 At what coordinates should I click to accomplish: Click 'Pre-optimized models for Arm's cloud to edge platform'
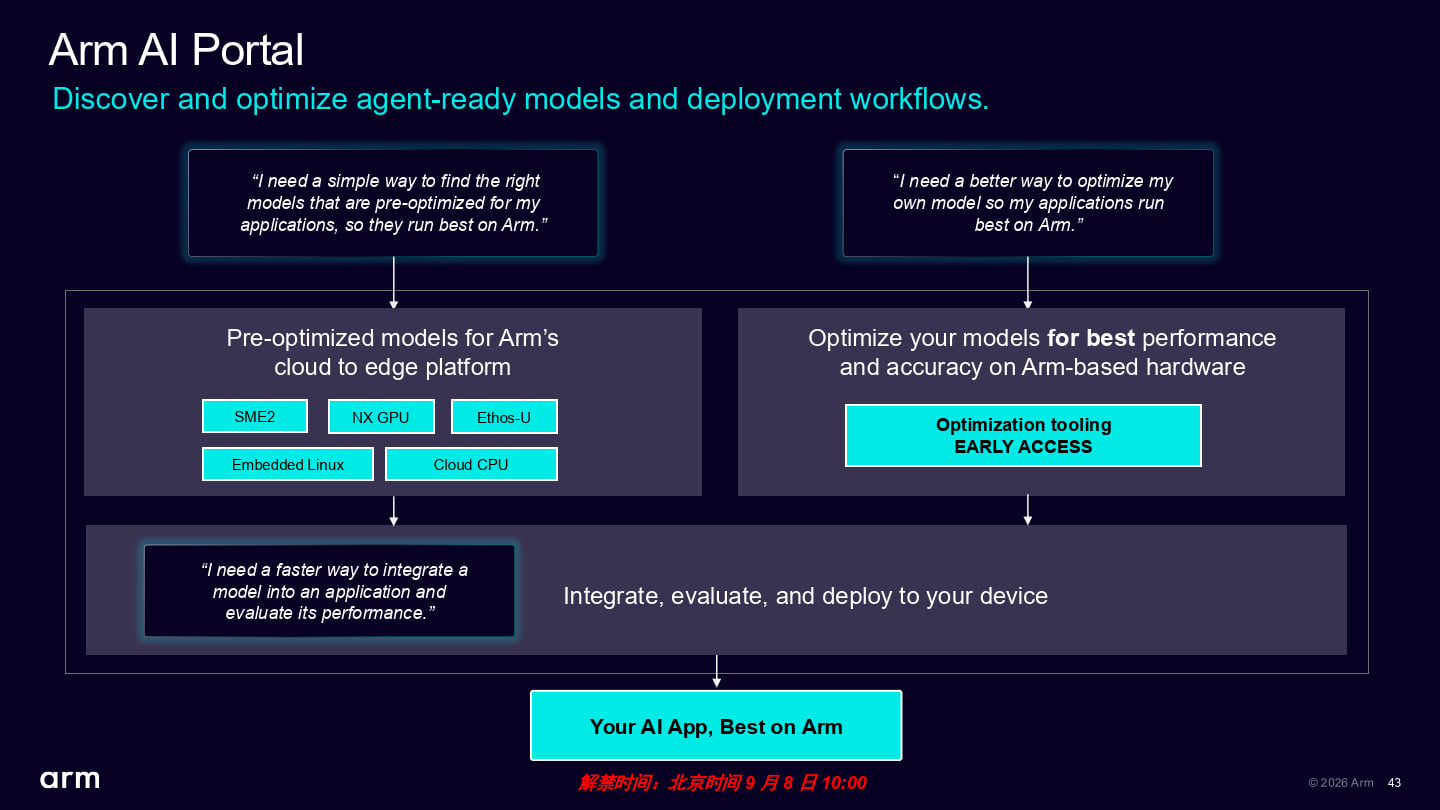coord(393,352)
